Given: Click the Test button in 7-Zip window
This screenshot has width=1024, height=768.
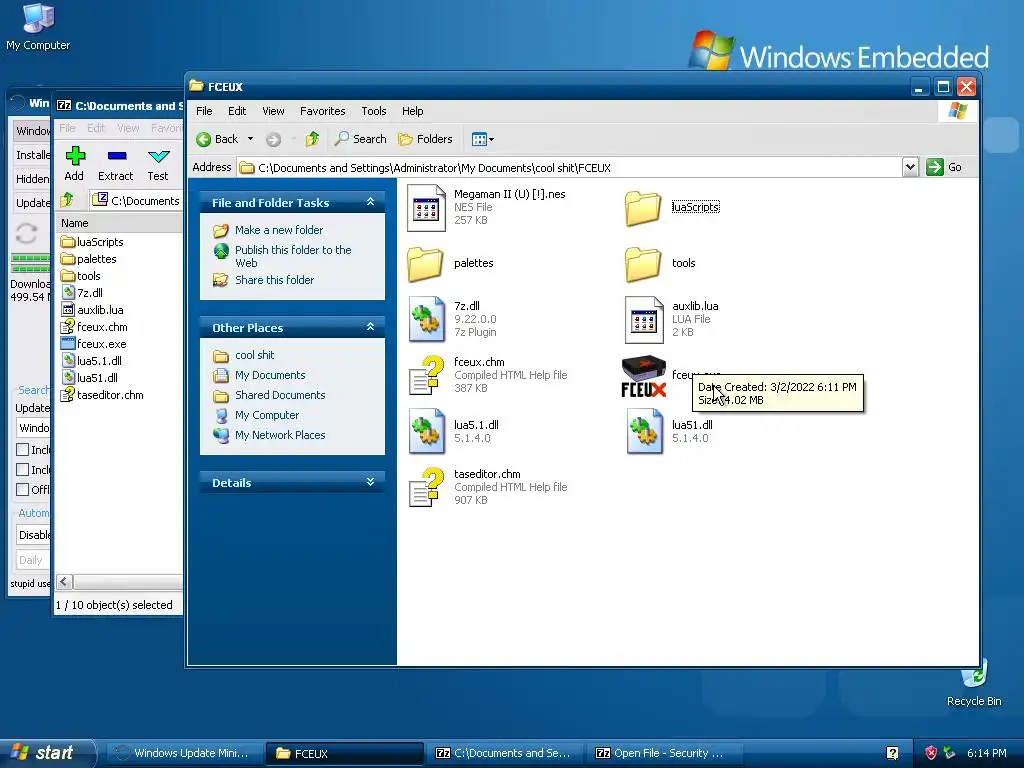Looking at the screenshot, I should tap(158, 163).
